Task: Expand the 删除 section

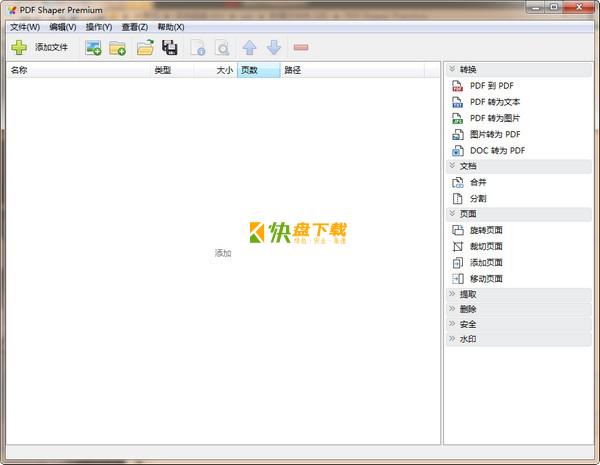Action: pyautogui.click(x=519, y=309)
